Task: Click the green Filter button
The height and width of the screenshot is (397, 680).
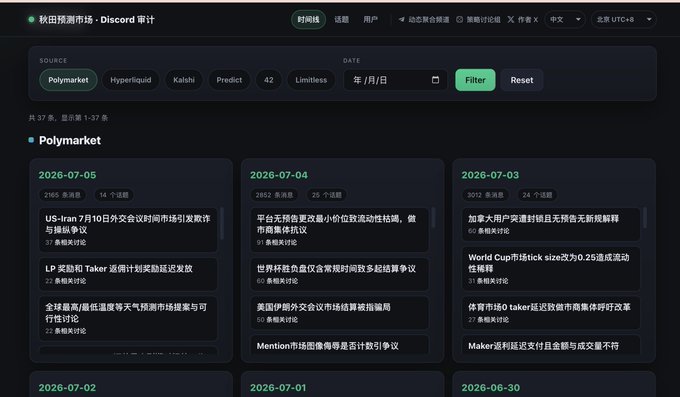Action: pyautogui.click(x=475, y=80)
